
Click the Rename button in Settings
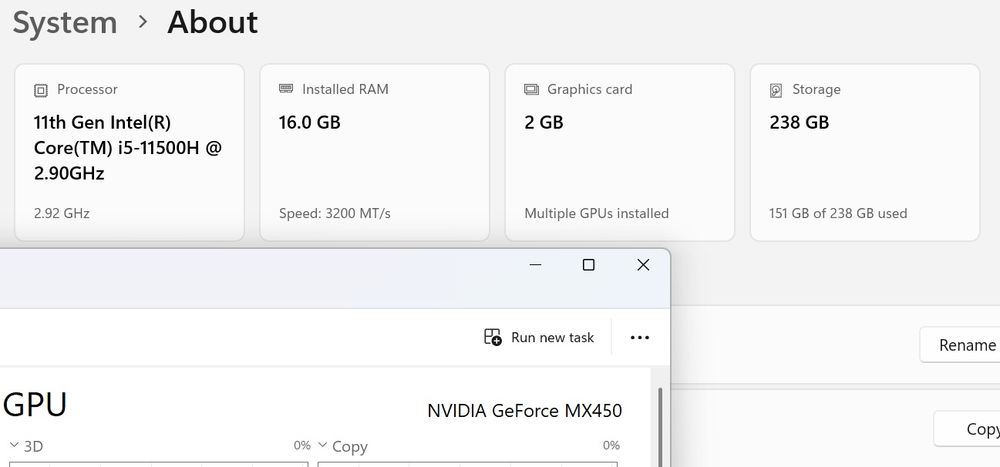(960, 345)
